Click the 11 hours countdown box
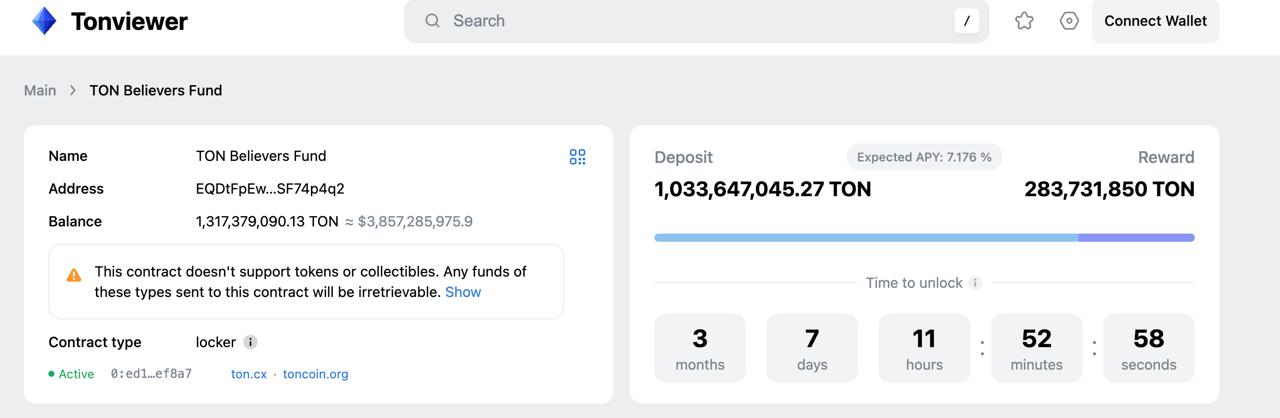Screen dimensions: 1280x418 (x=924, y=348)
